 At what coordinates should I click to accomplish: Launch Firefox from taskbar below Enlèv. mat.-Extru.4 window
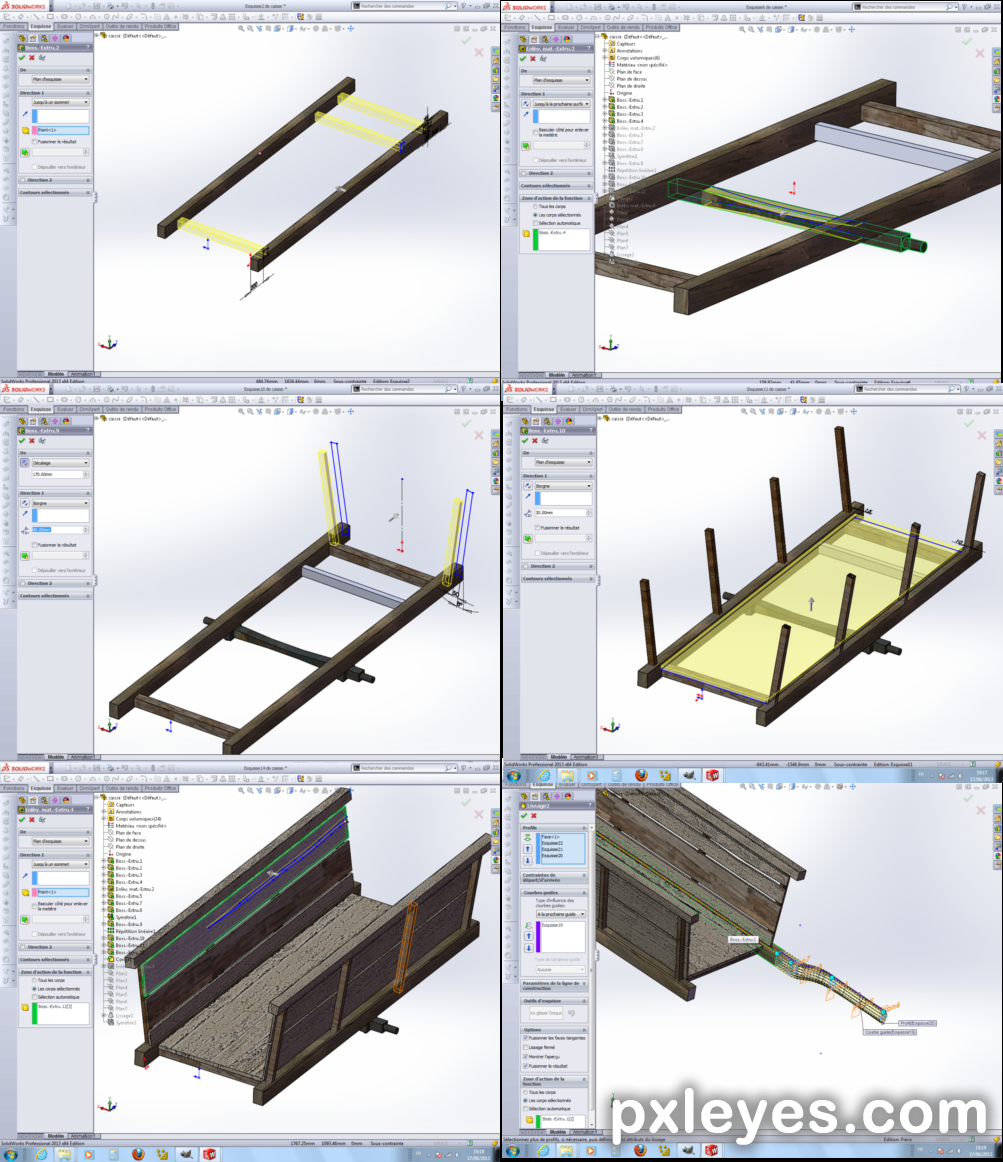[138, 1155]
